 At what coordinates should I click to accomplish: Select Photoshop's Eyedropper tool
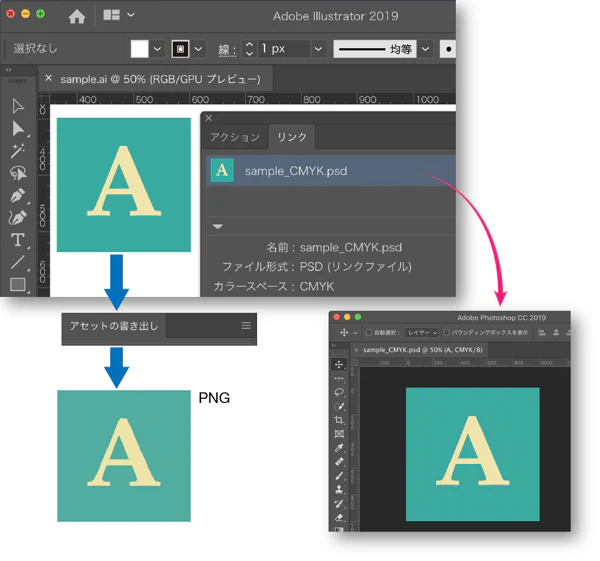click(x=339, y=448)
